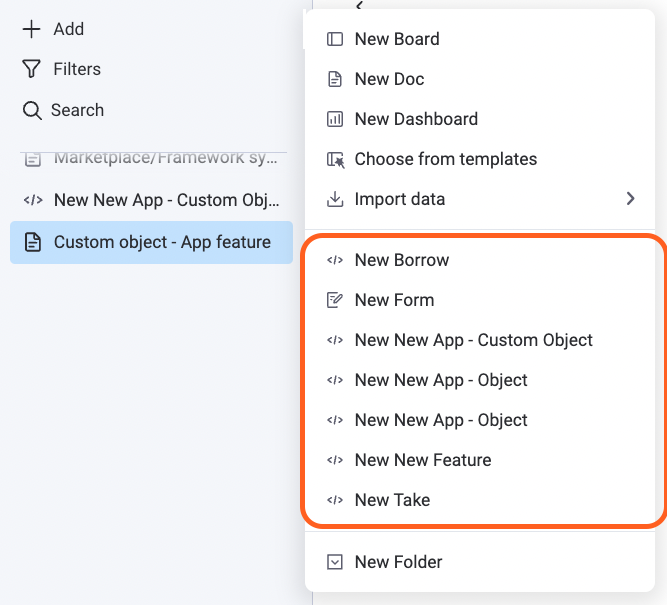Image resolution: width=667 pixels, height=605 pixels.
Task: Pick the first New New App - Object
Action: point(441,380)
